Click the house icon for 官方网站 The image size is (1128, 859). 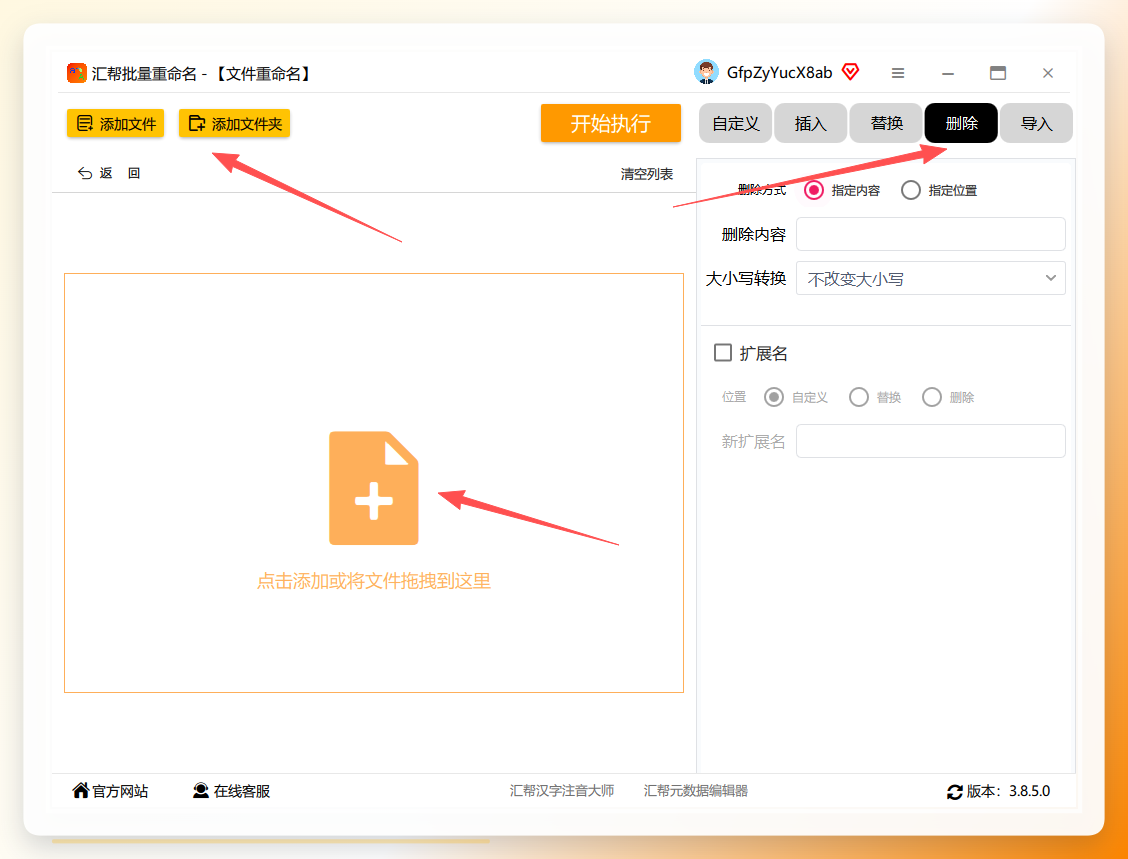[81, 791]
